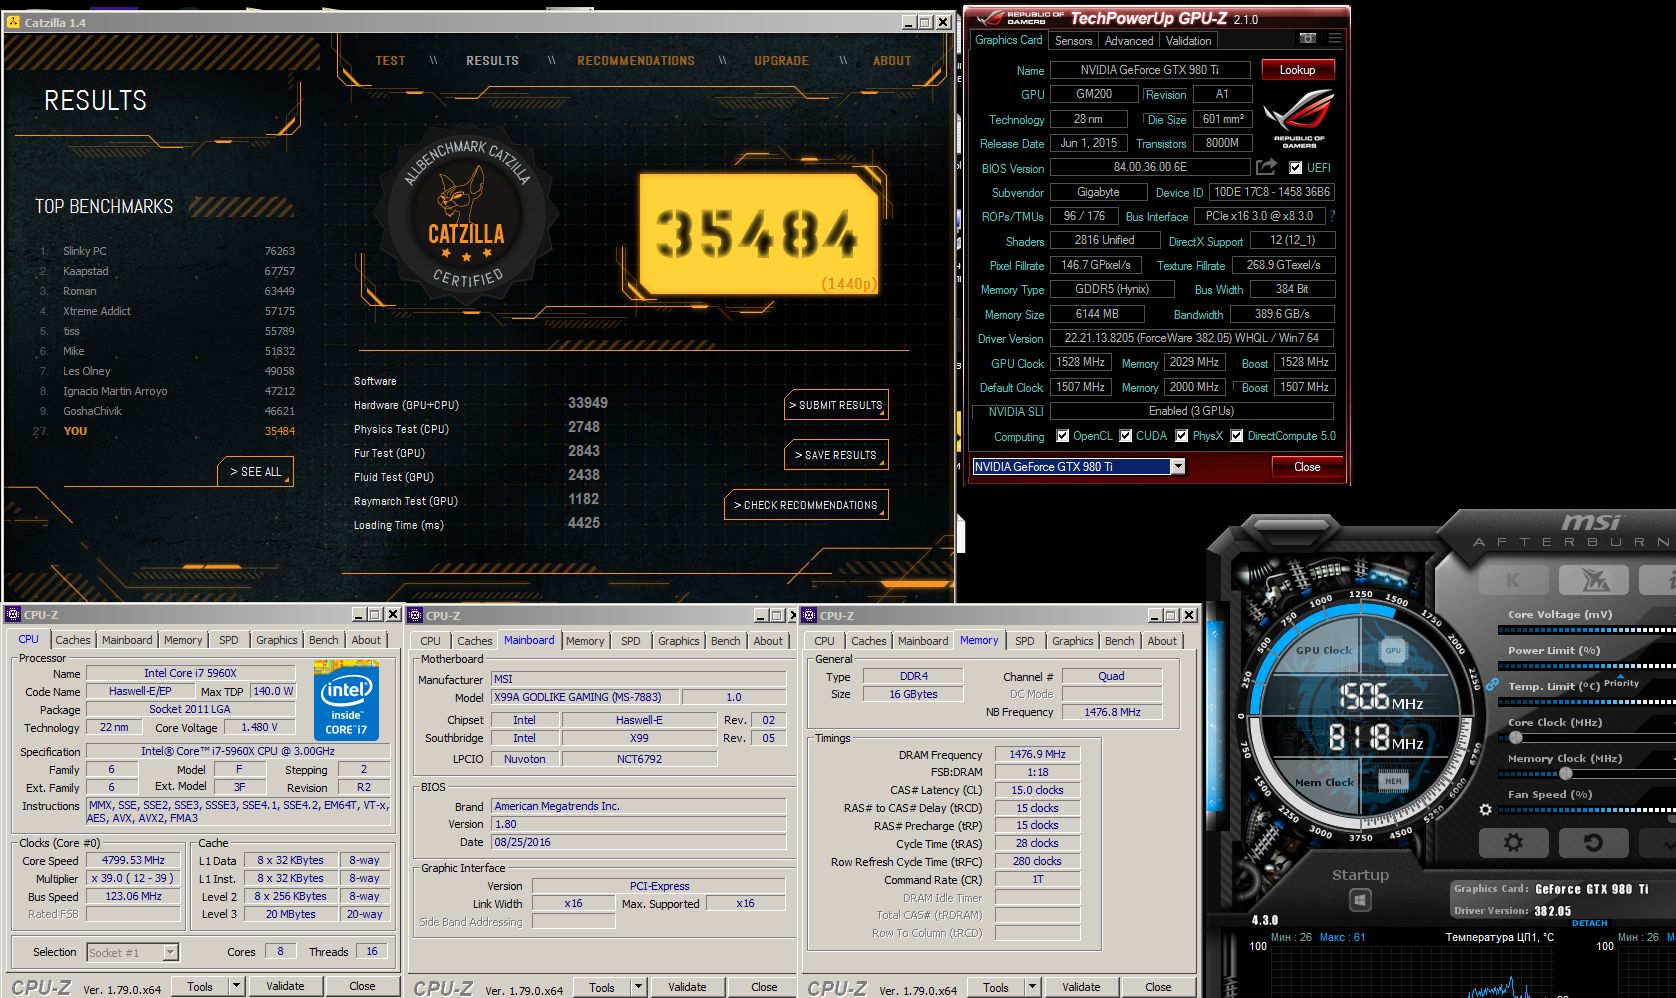Open Afterburner settings gear button

point(1513,842)
